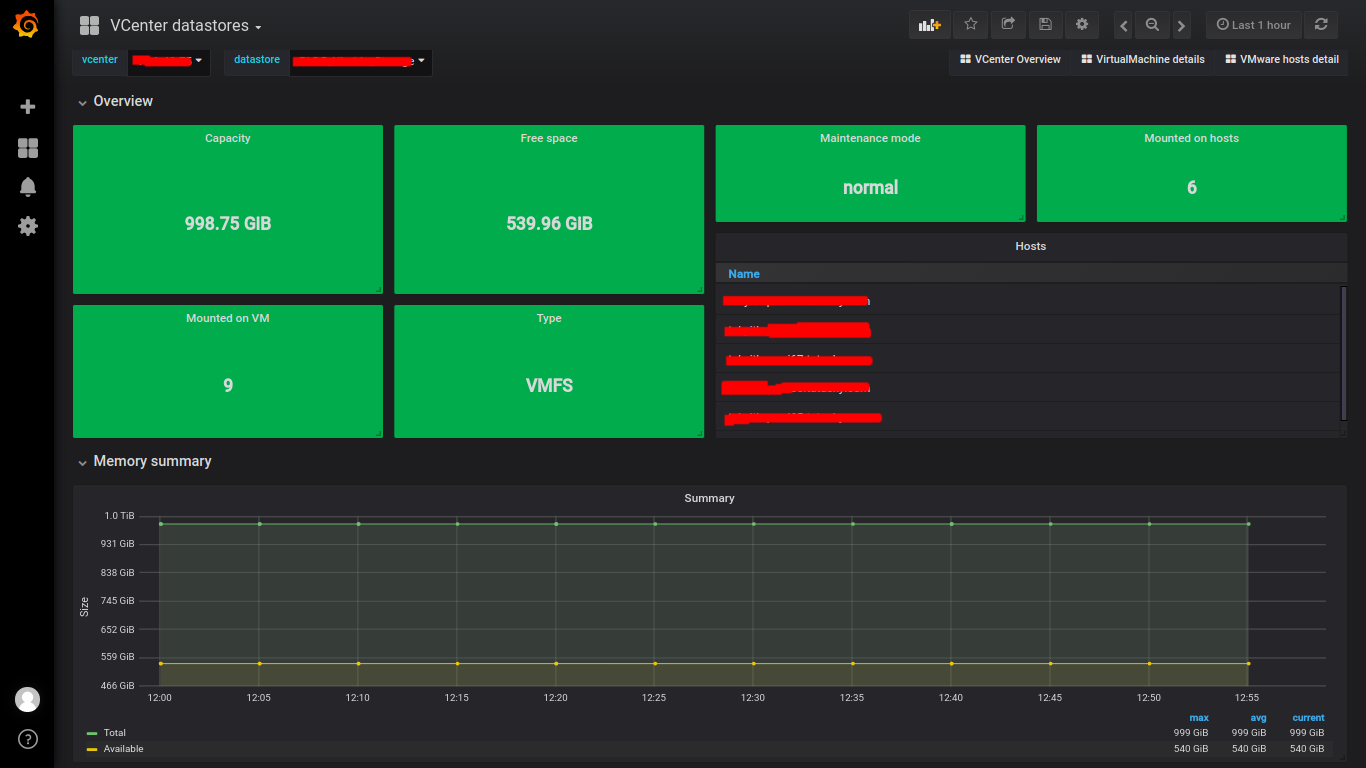Image resolution: width=1366 pixels, height=768 pixels.
Task: Open the Summary graph panel title
Action: (709, 498)
